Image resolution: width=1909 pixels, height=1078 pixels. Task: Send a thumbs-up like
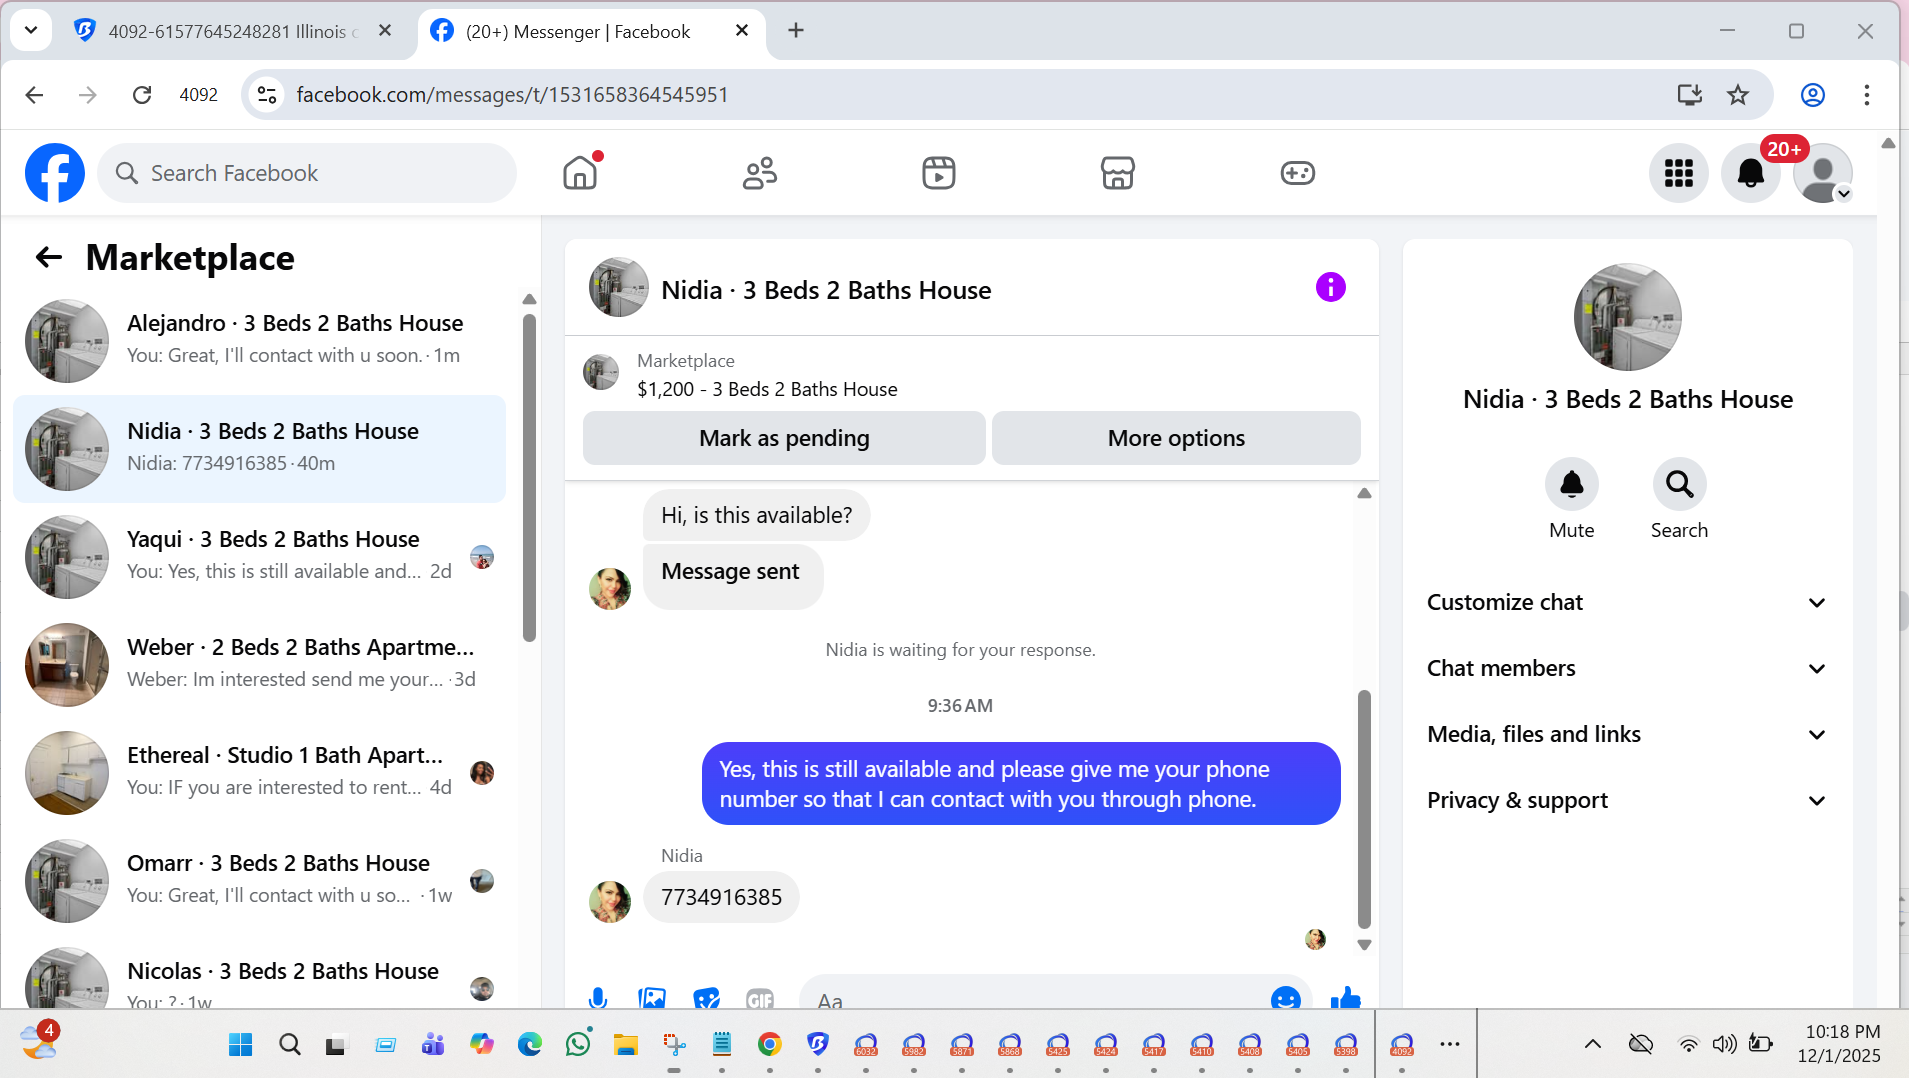1346,998
